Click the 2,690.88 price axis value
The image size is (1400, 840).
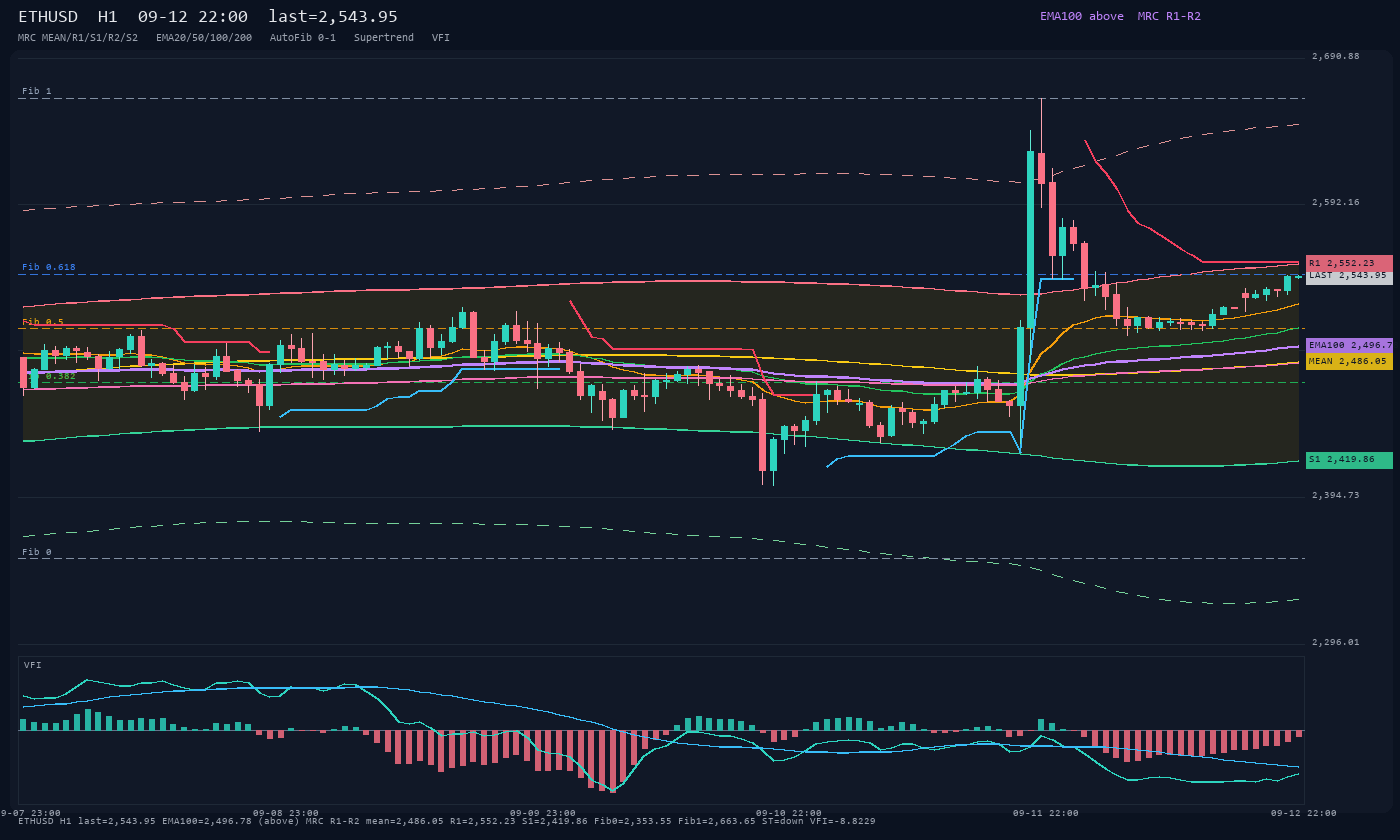point(1336,57)
